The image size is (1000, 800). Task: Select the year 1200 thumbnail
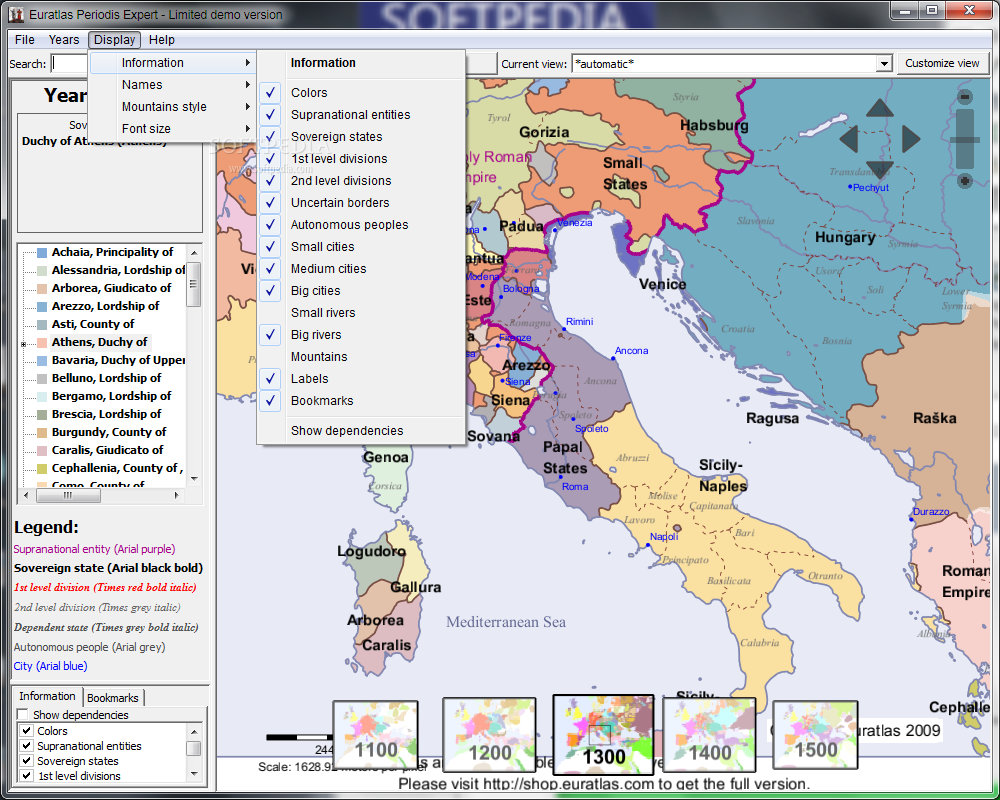click(x=489, y=734)
